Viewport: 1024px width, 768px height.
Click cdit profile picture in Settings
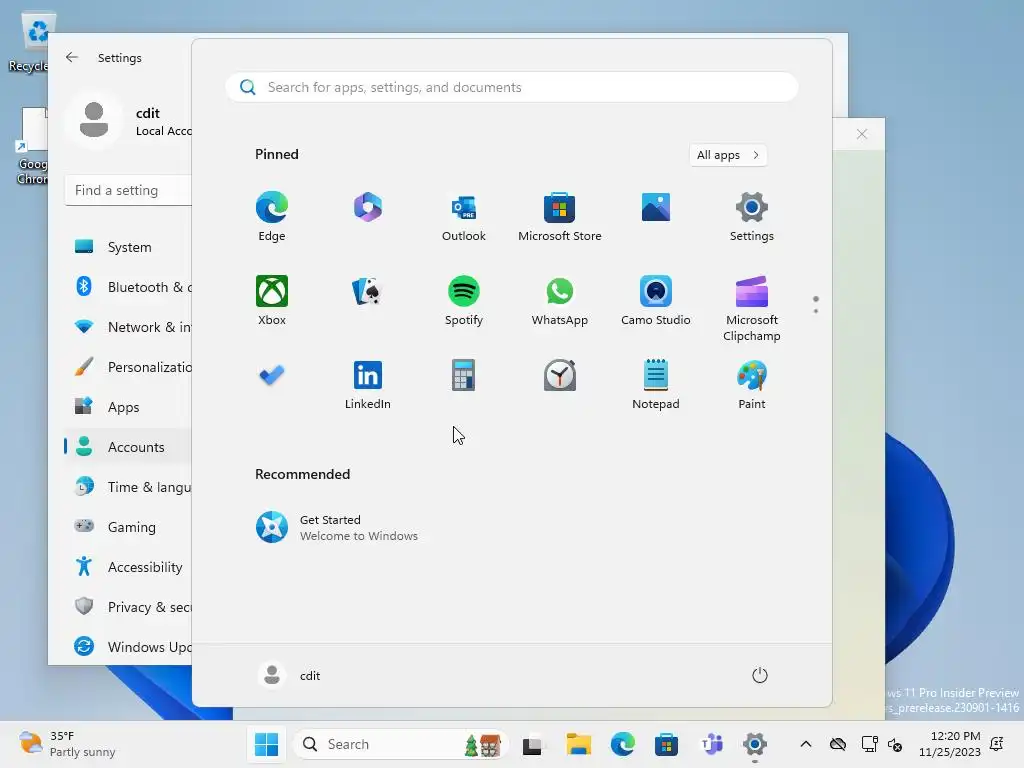tap(94, 120)
